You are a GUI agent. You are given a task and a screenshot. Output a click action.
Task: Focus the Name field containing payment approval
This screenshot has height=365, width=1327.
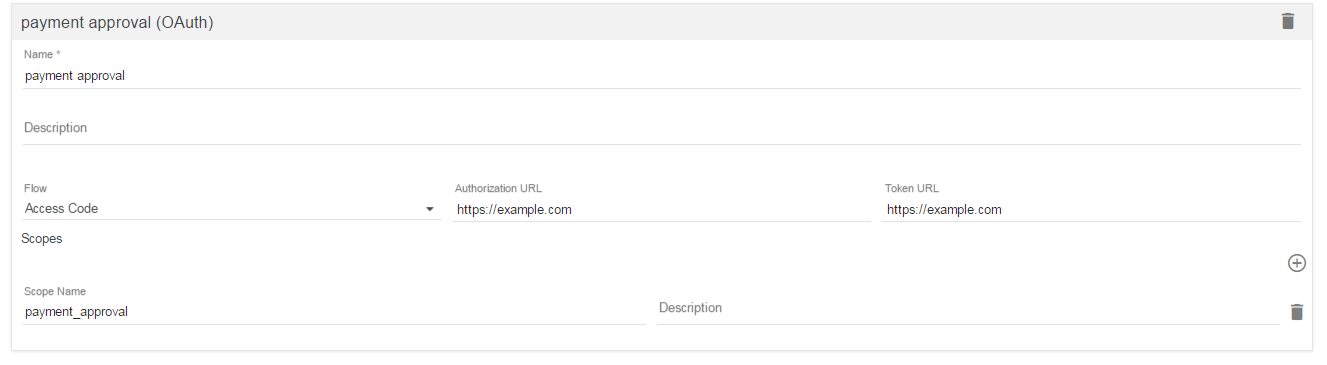662,75
